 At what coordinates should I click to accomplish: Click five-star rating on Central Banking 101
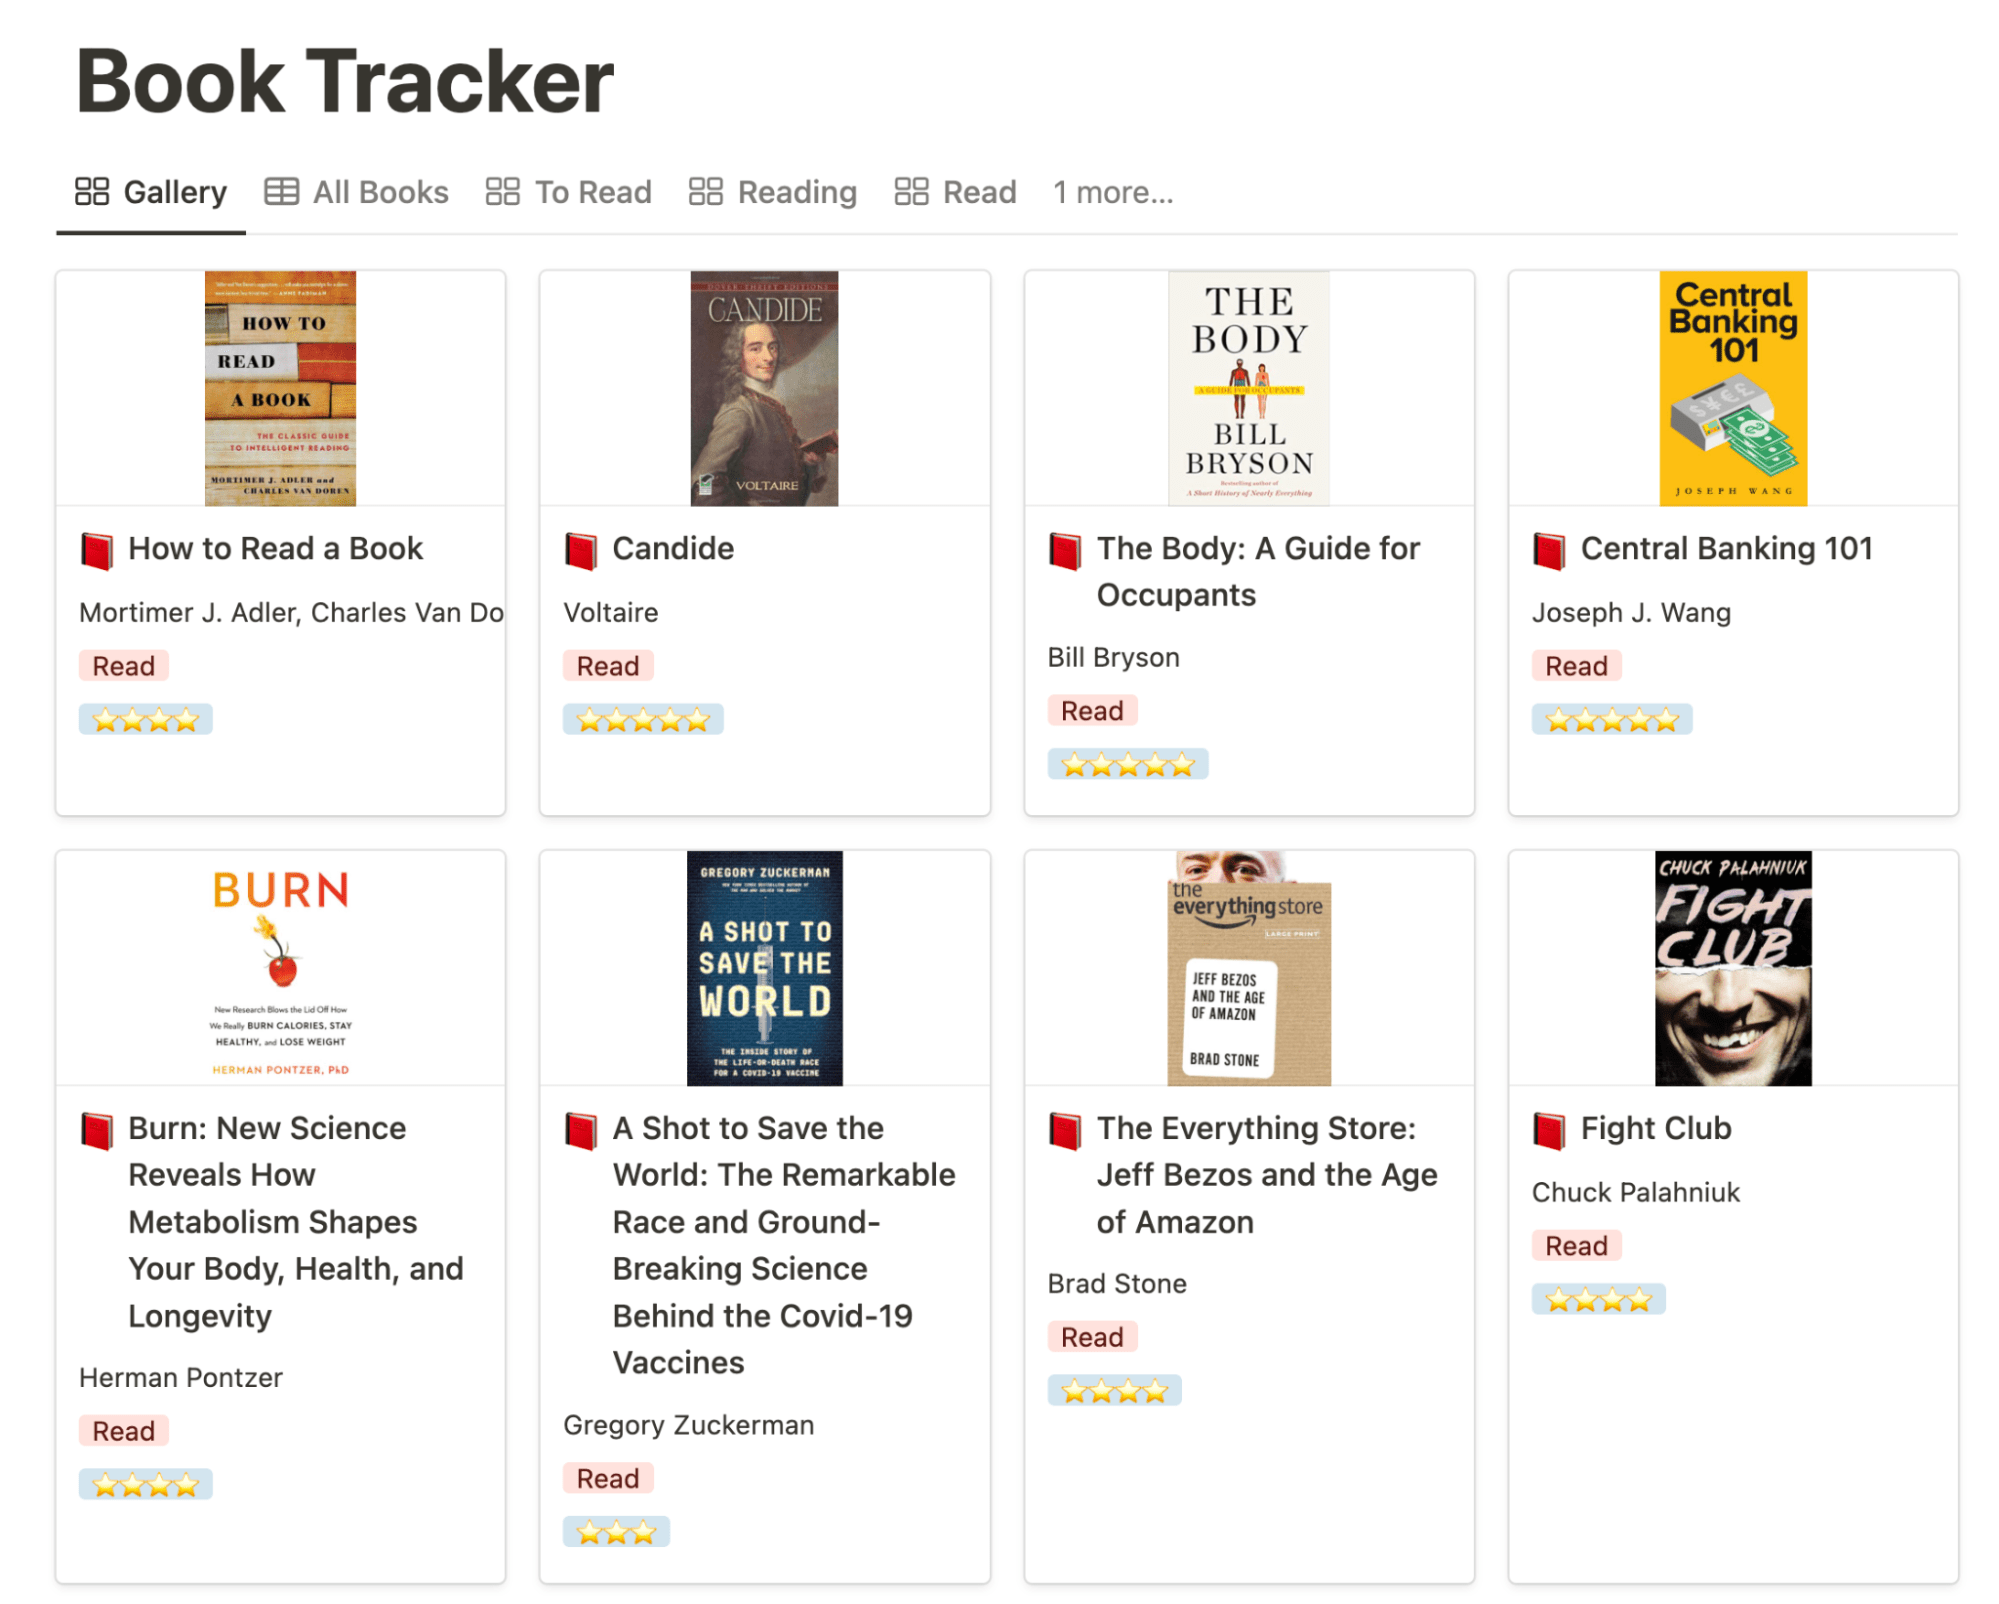1611,719
